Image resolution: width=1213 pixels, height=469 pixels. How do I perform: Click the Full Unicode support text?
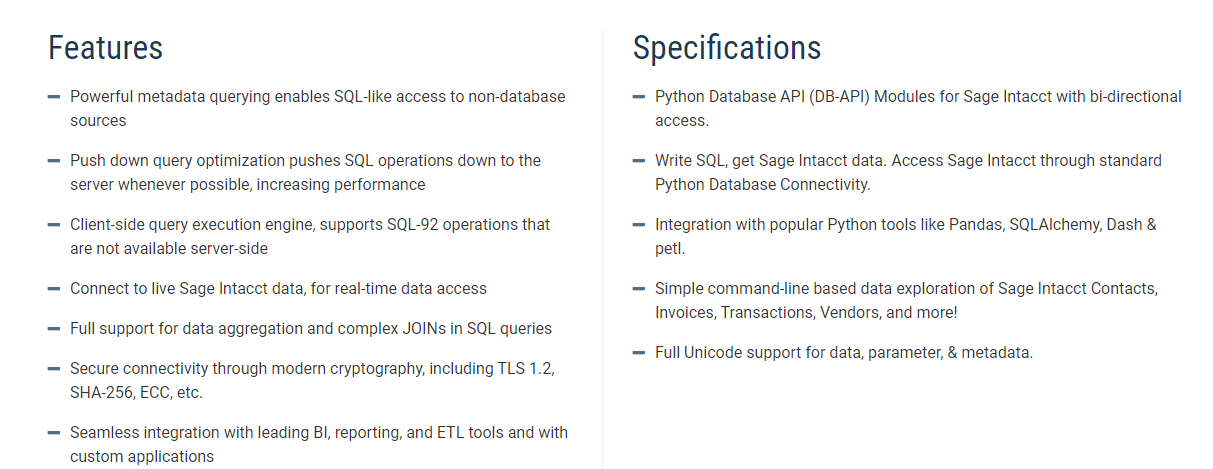click(x=843, y=352)
